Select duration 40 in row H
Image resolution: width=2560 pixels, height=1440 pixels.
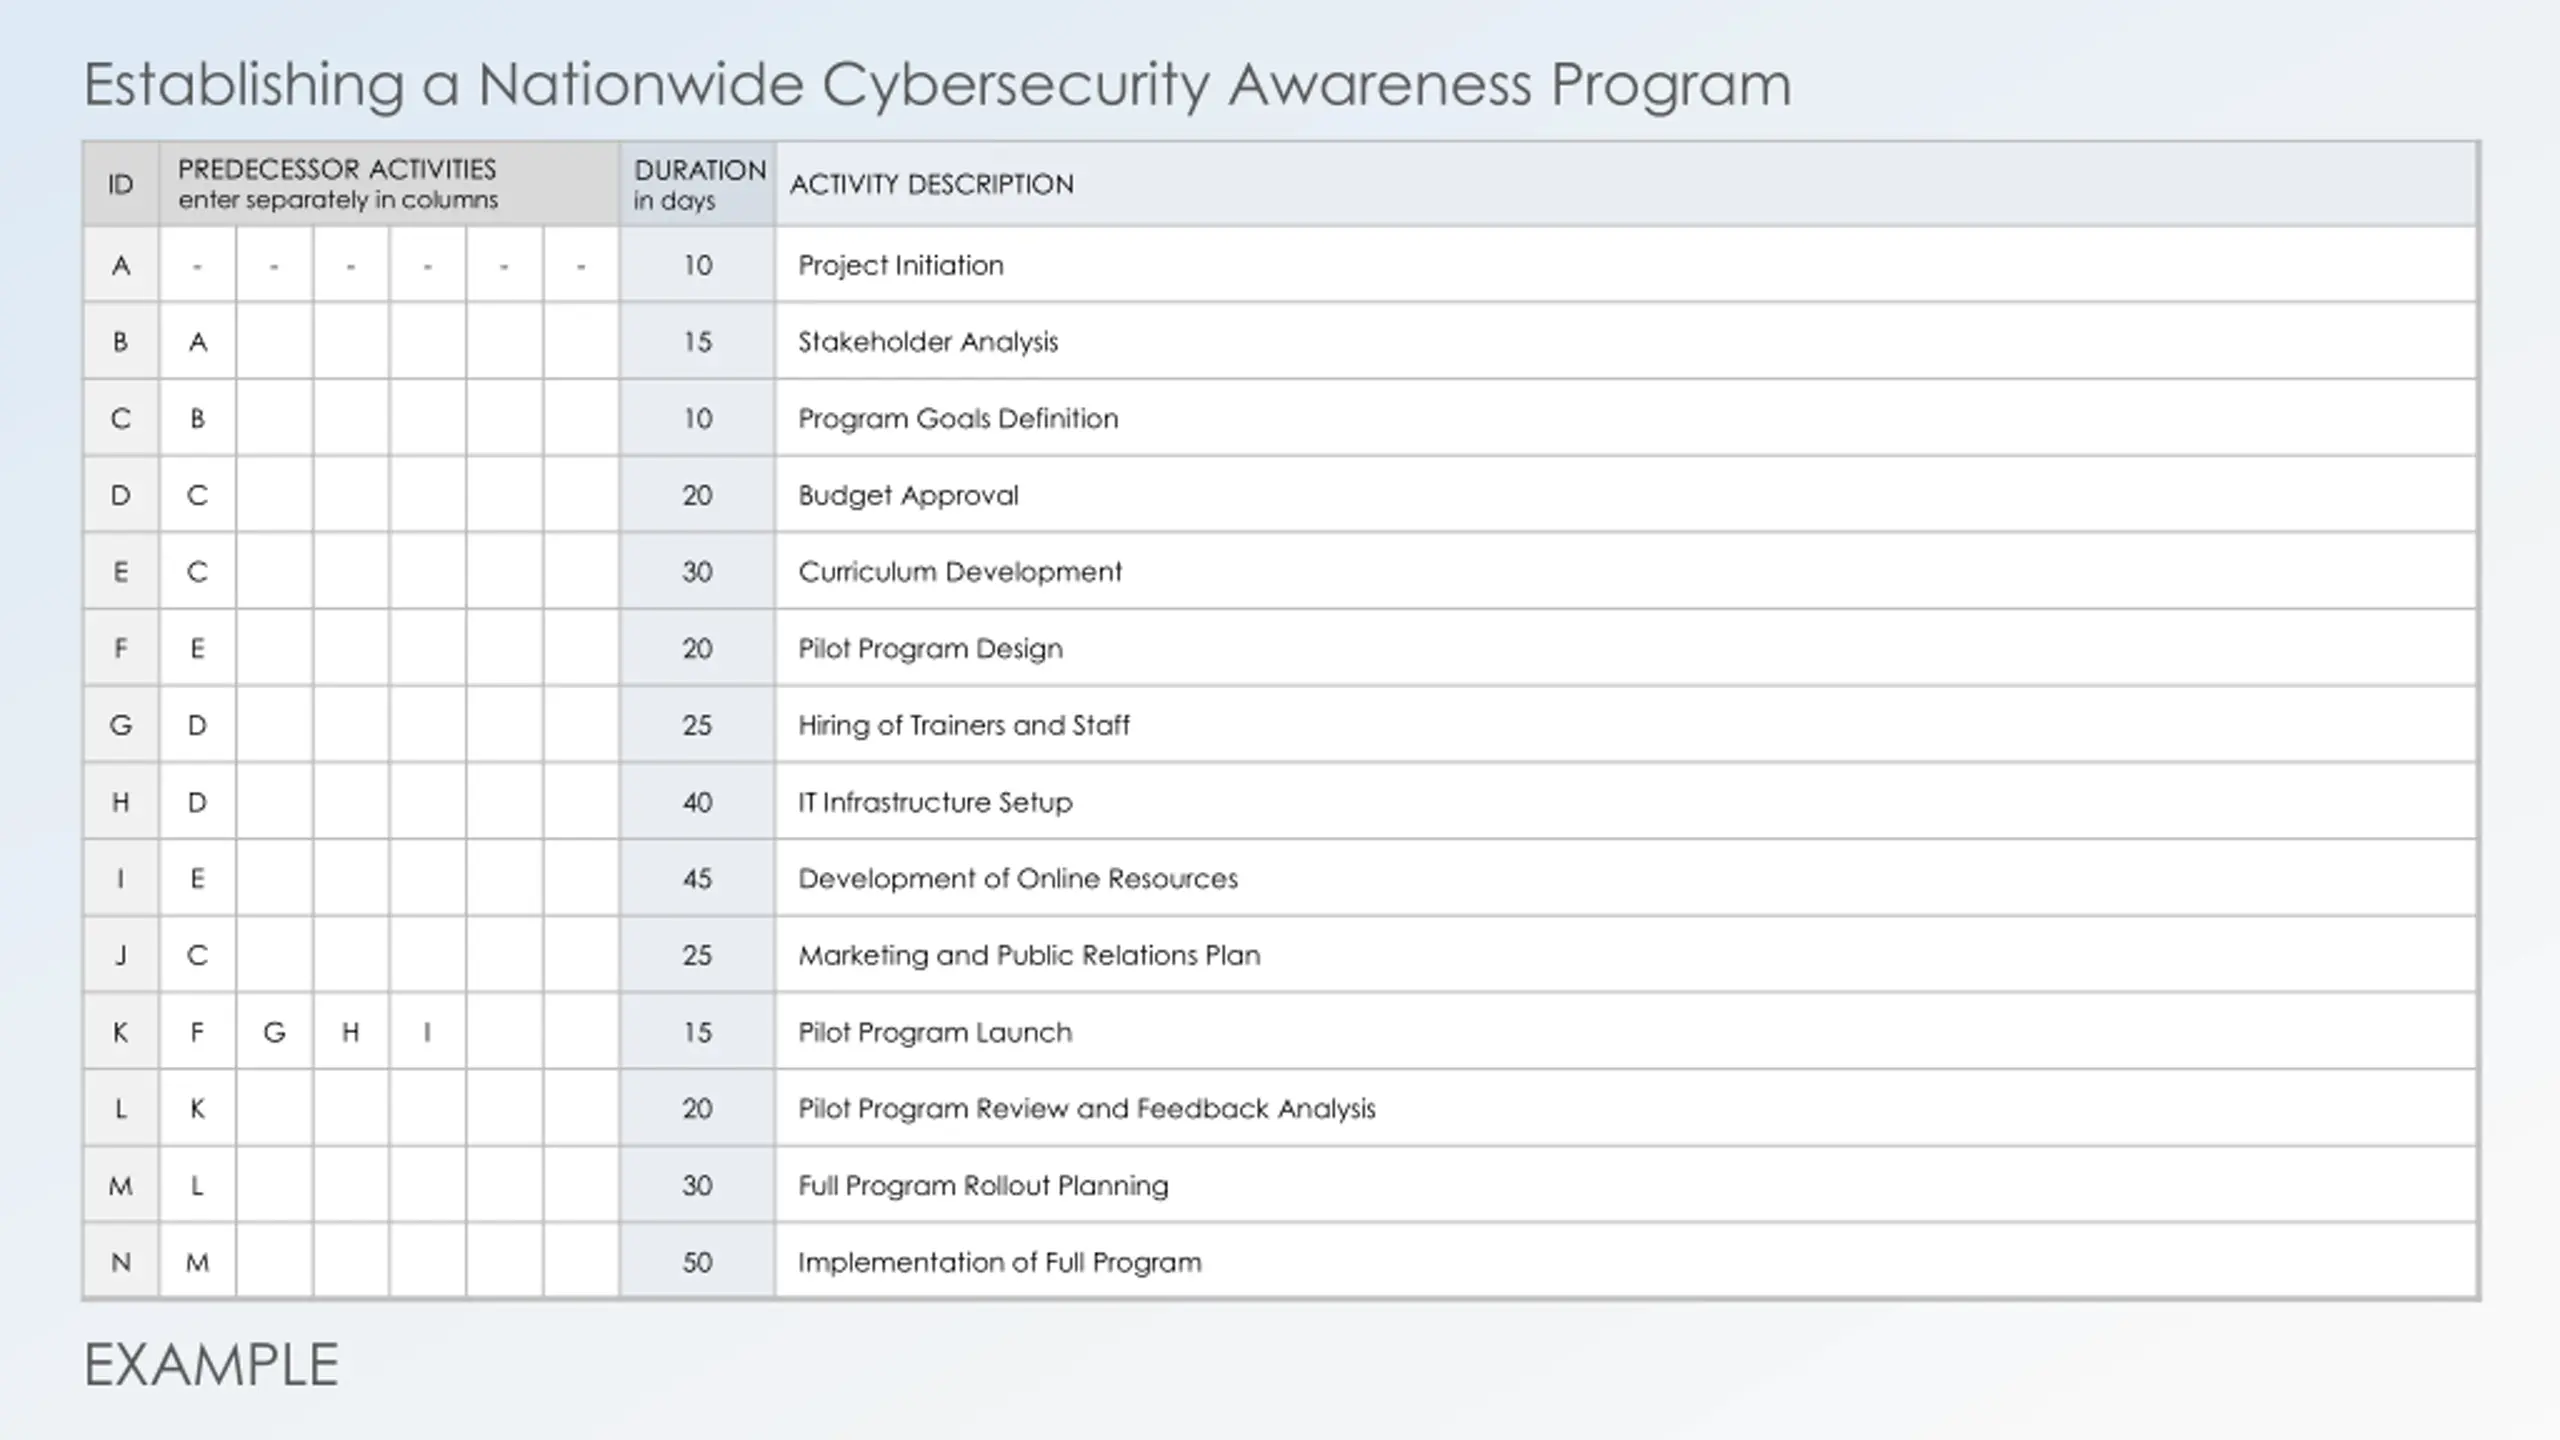click(x=697, y=802)
